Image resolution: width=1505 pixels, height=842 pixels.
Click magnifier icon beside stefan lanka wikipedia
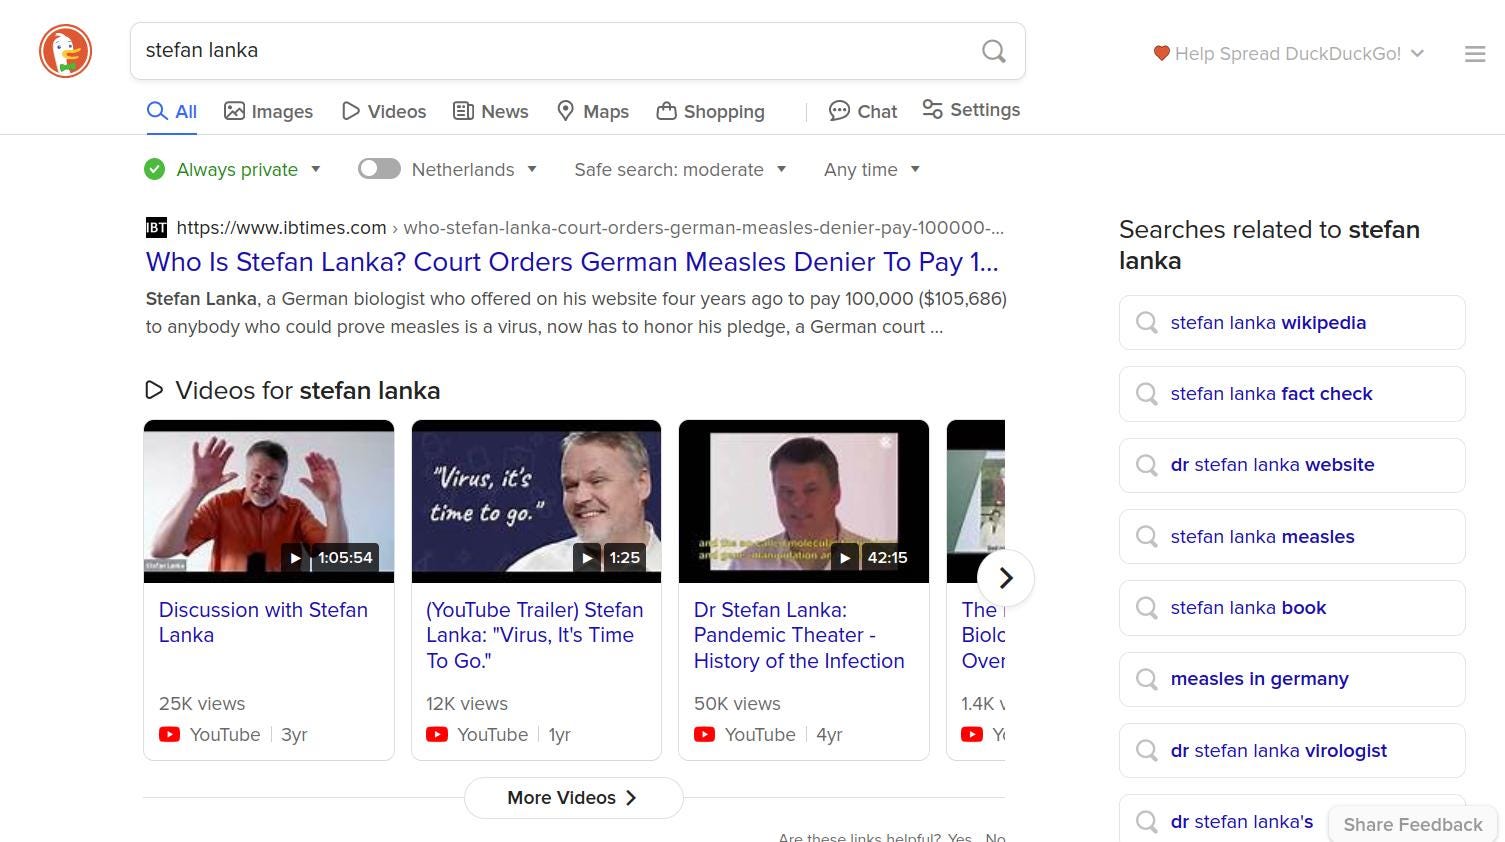click(x=1147, y=322)
